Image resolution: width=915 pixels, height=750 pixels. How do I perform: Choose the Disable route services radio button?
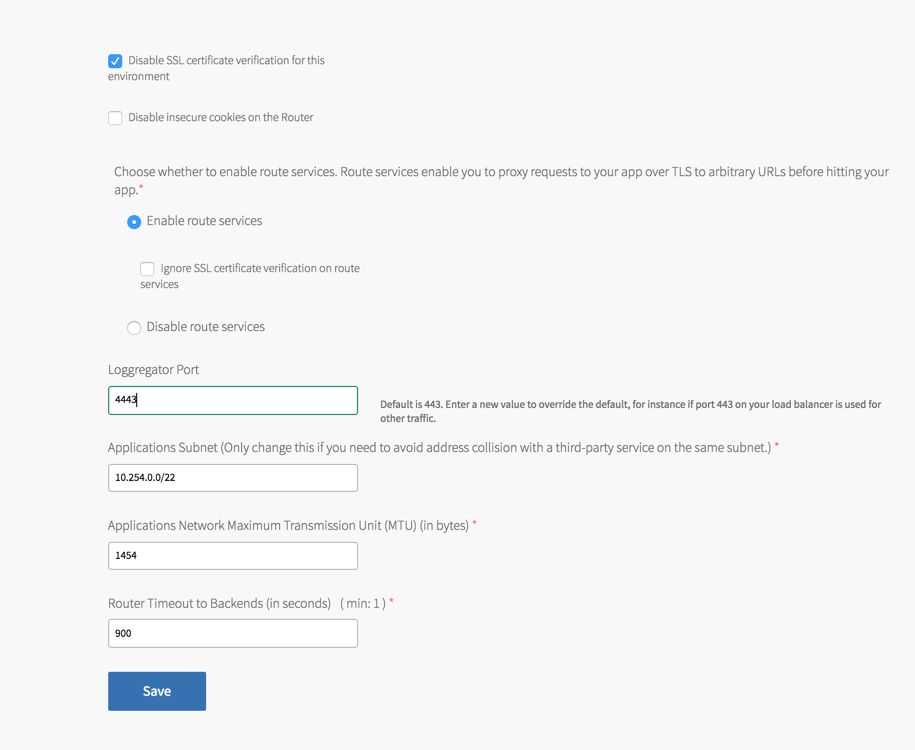click(x=134, y=328)
